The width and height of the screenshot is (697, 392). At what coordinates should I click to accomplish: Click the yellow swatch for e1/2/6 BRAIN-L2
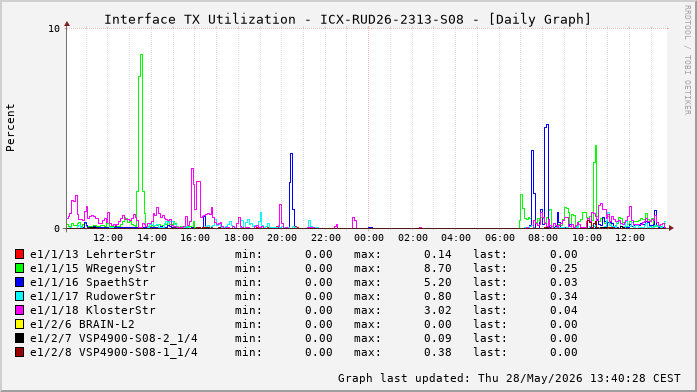click(x=20, y=324)
